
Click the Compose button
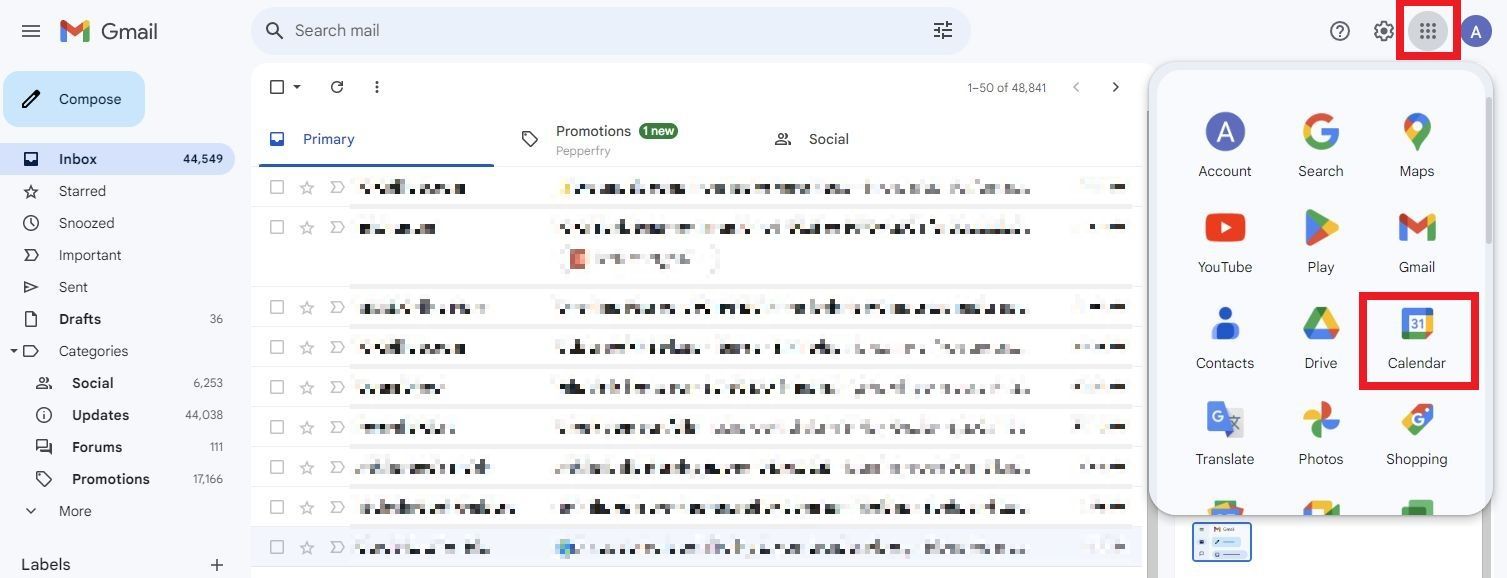[74, 99]
